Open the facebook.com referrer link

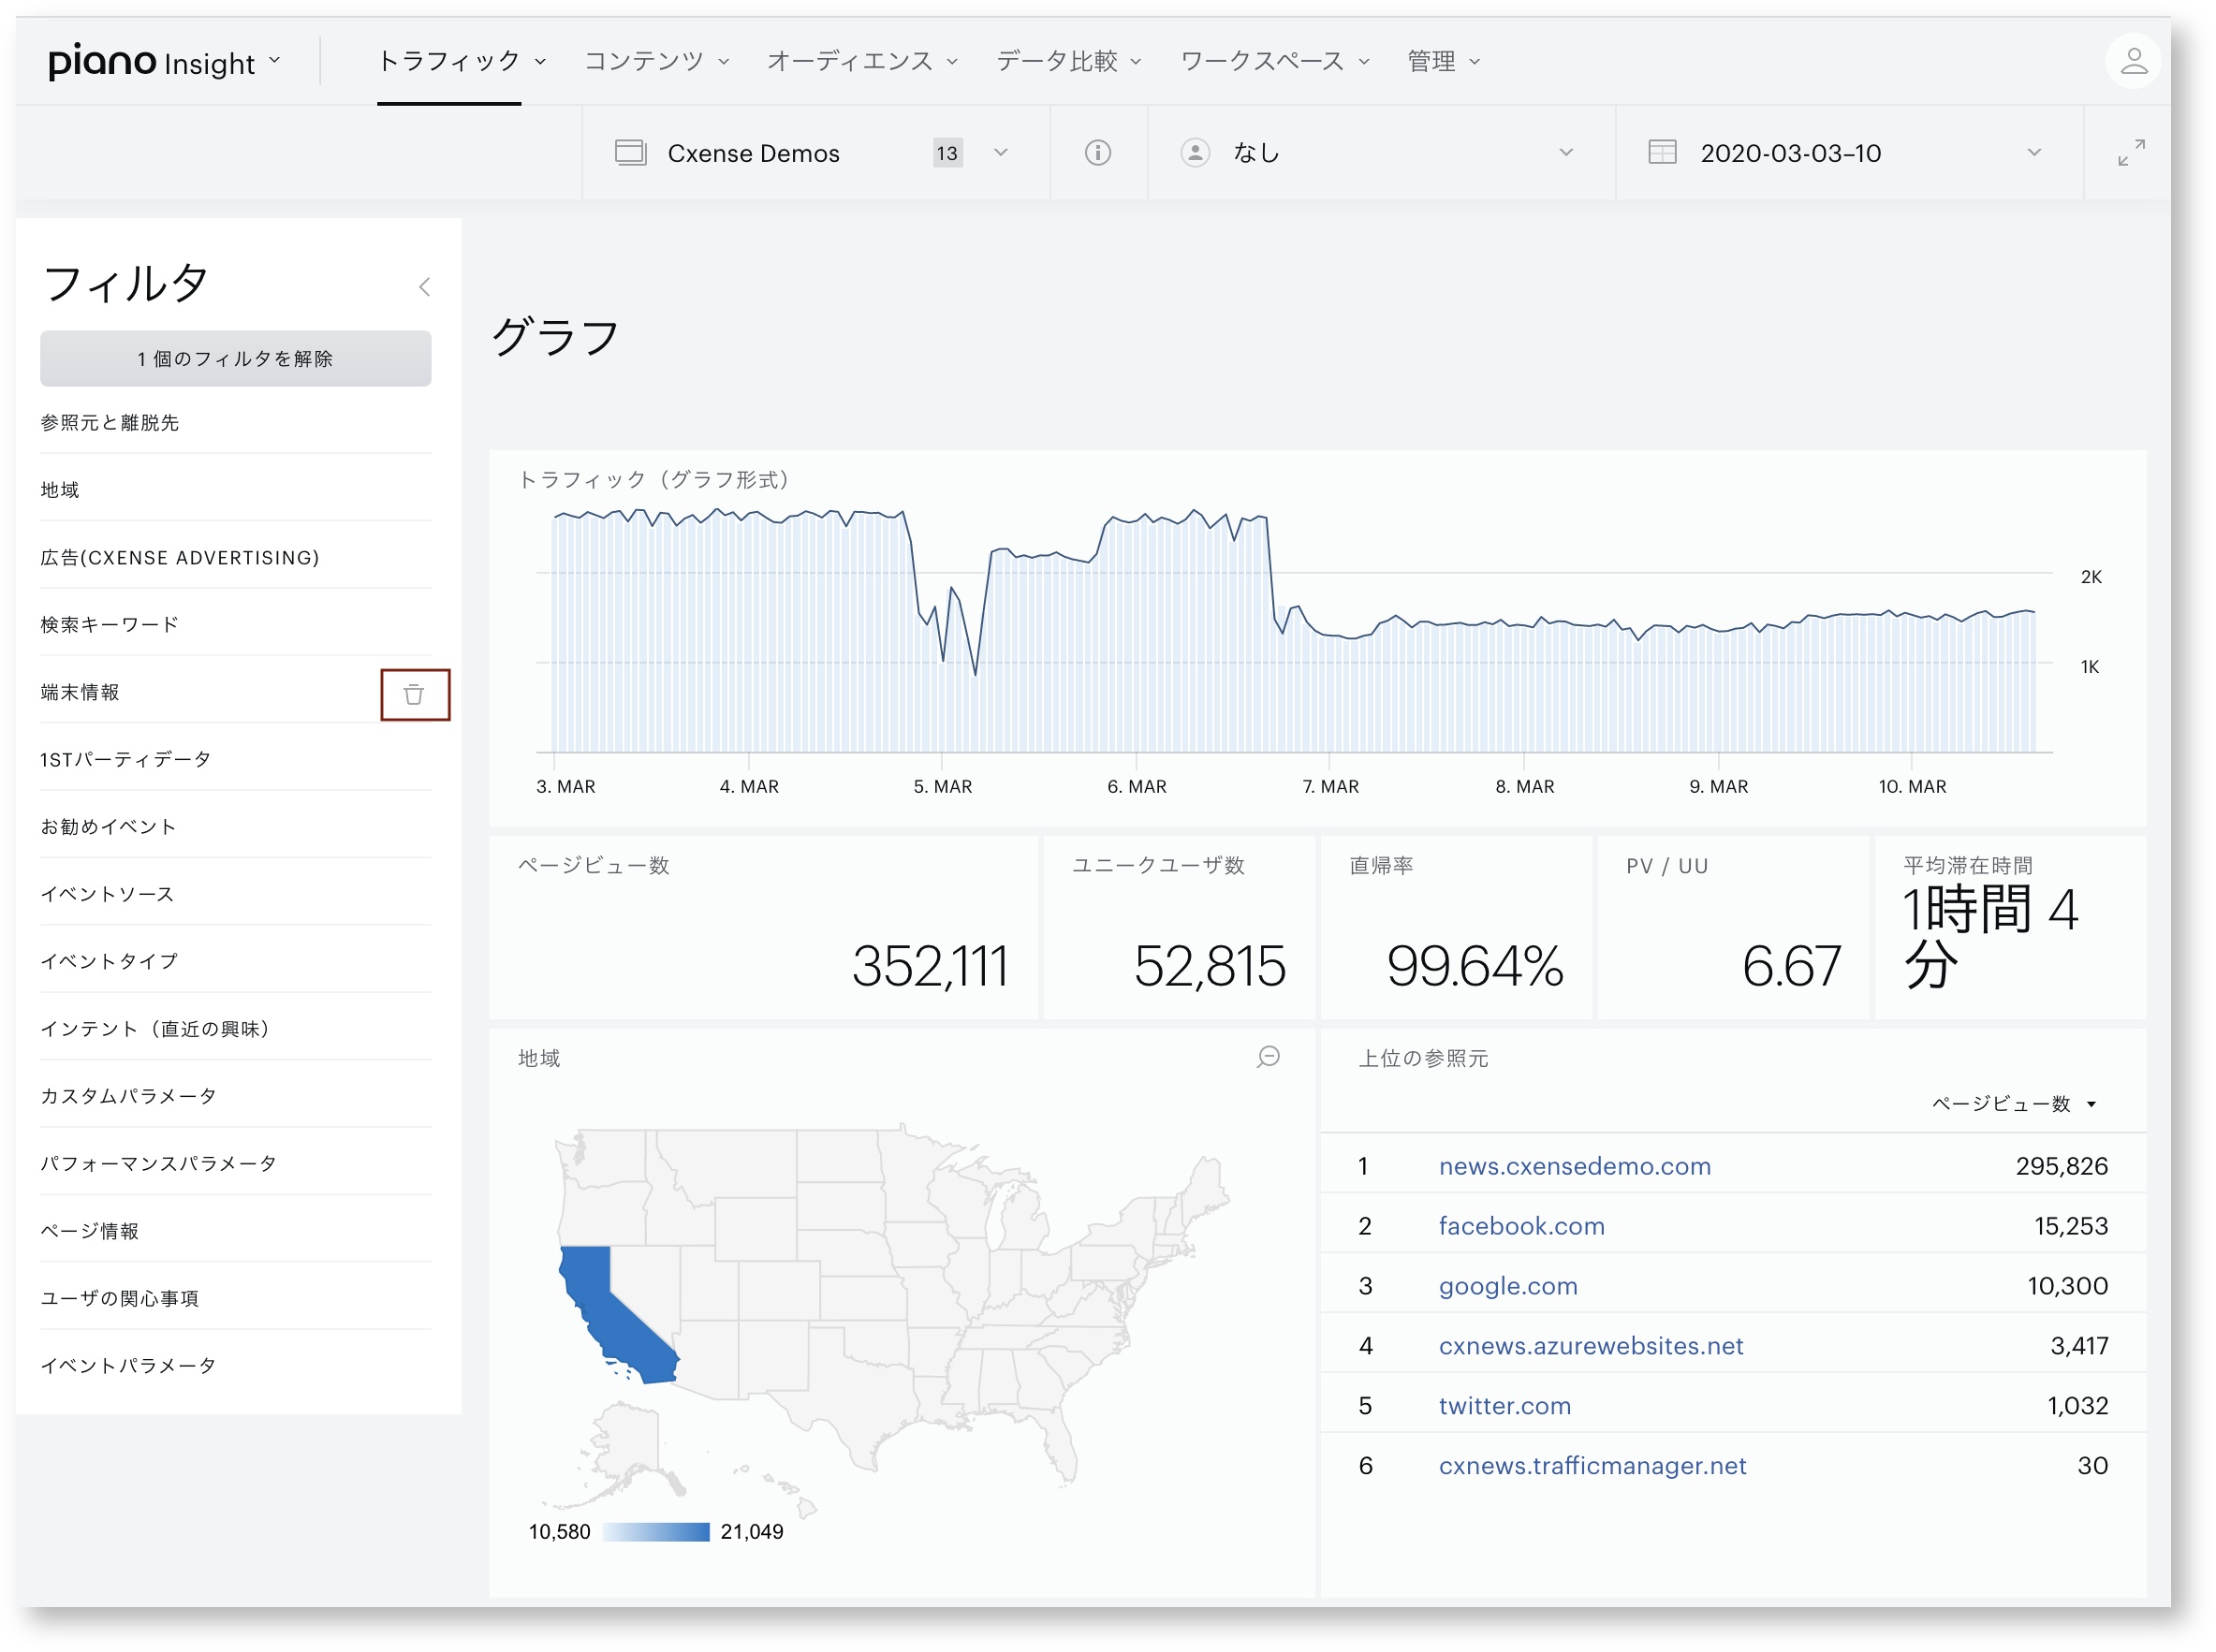(x=1521, y=1225)
